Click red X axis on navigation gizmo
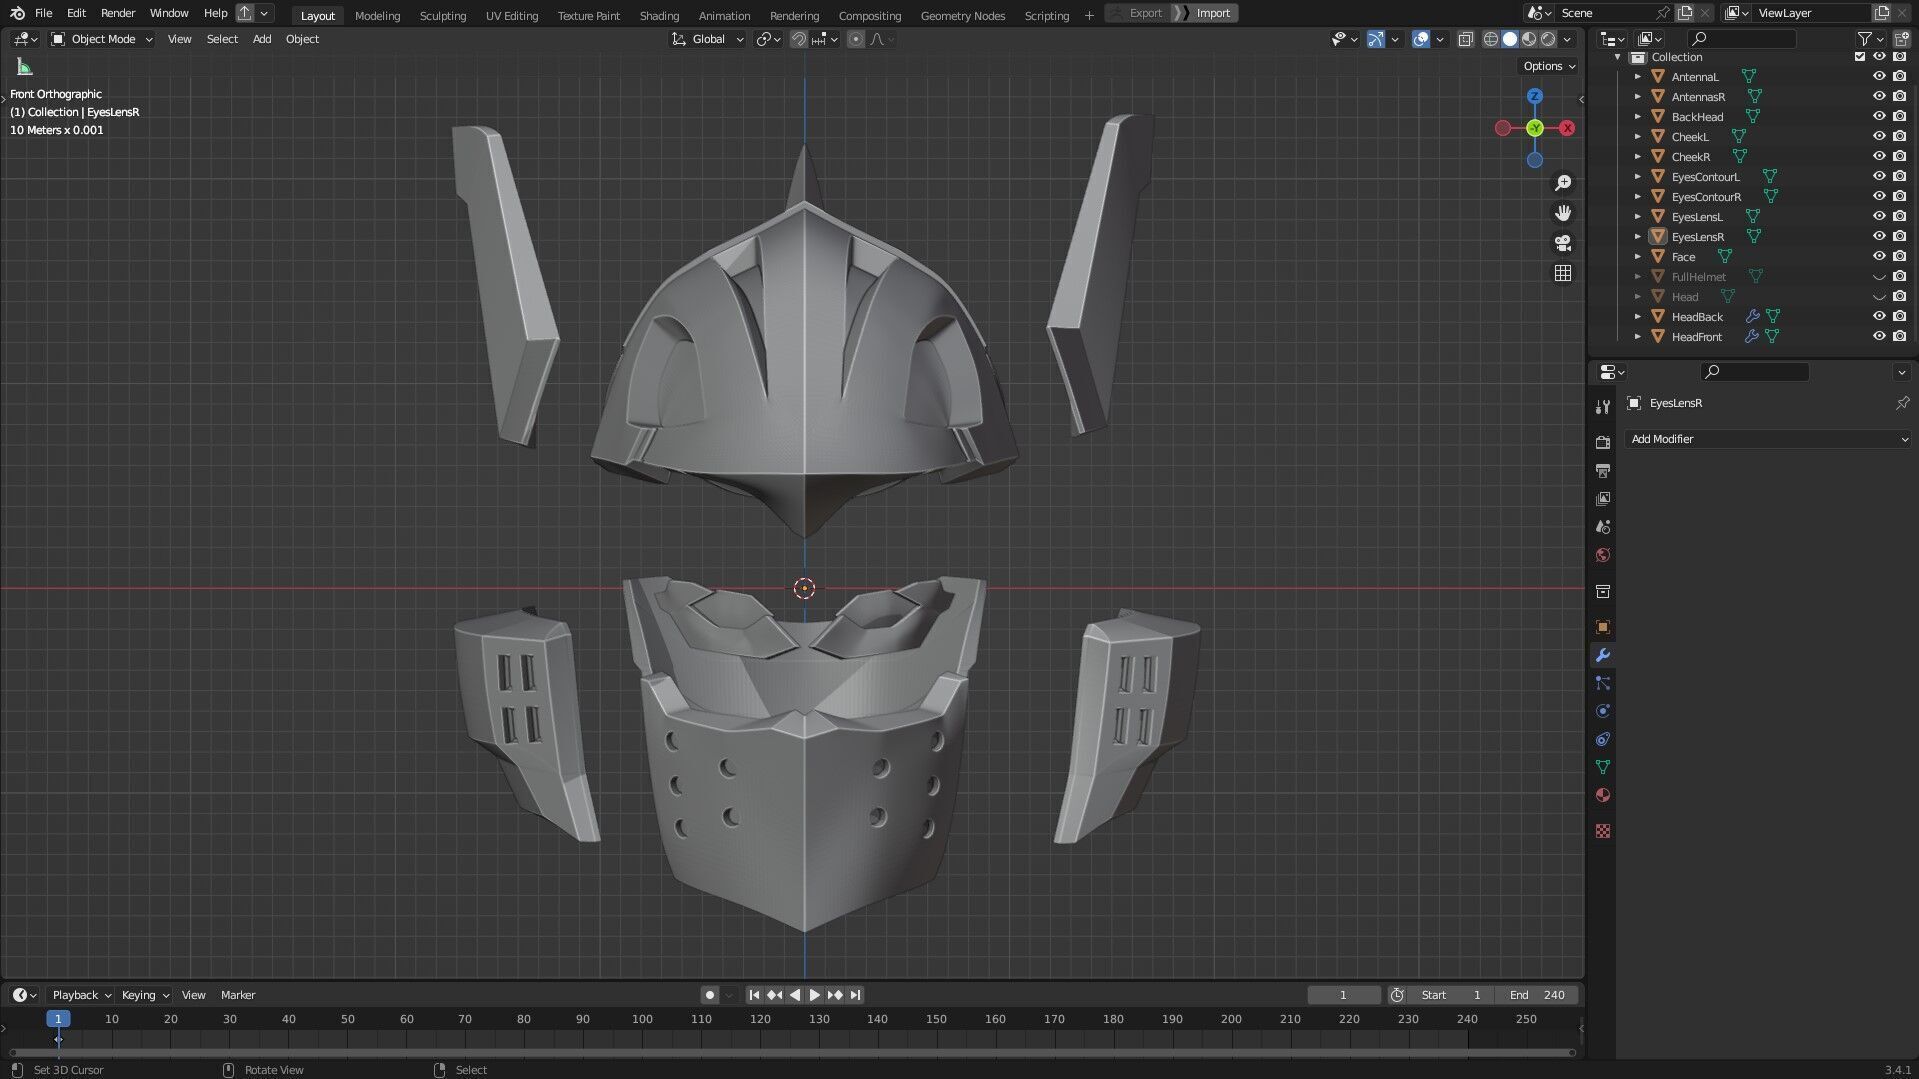The width and height of the screenshot is (1919, 1079). (x=1567, y=128)
